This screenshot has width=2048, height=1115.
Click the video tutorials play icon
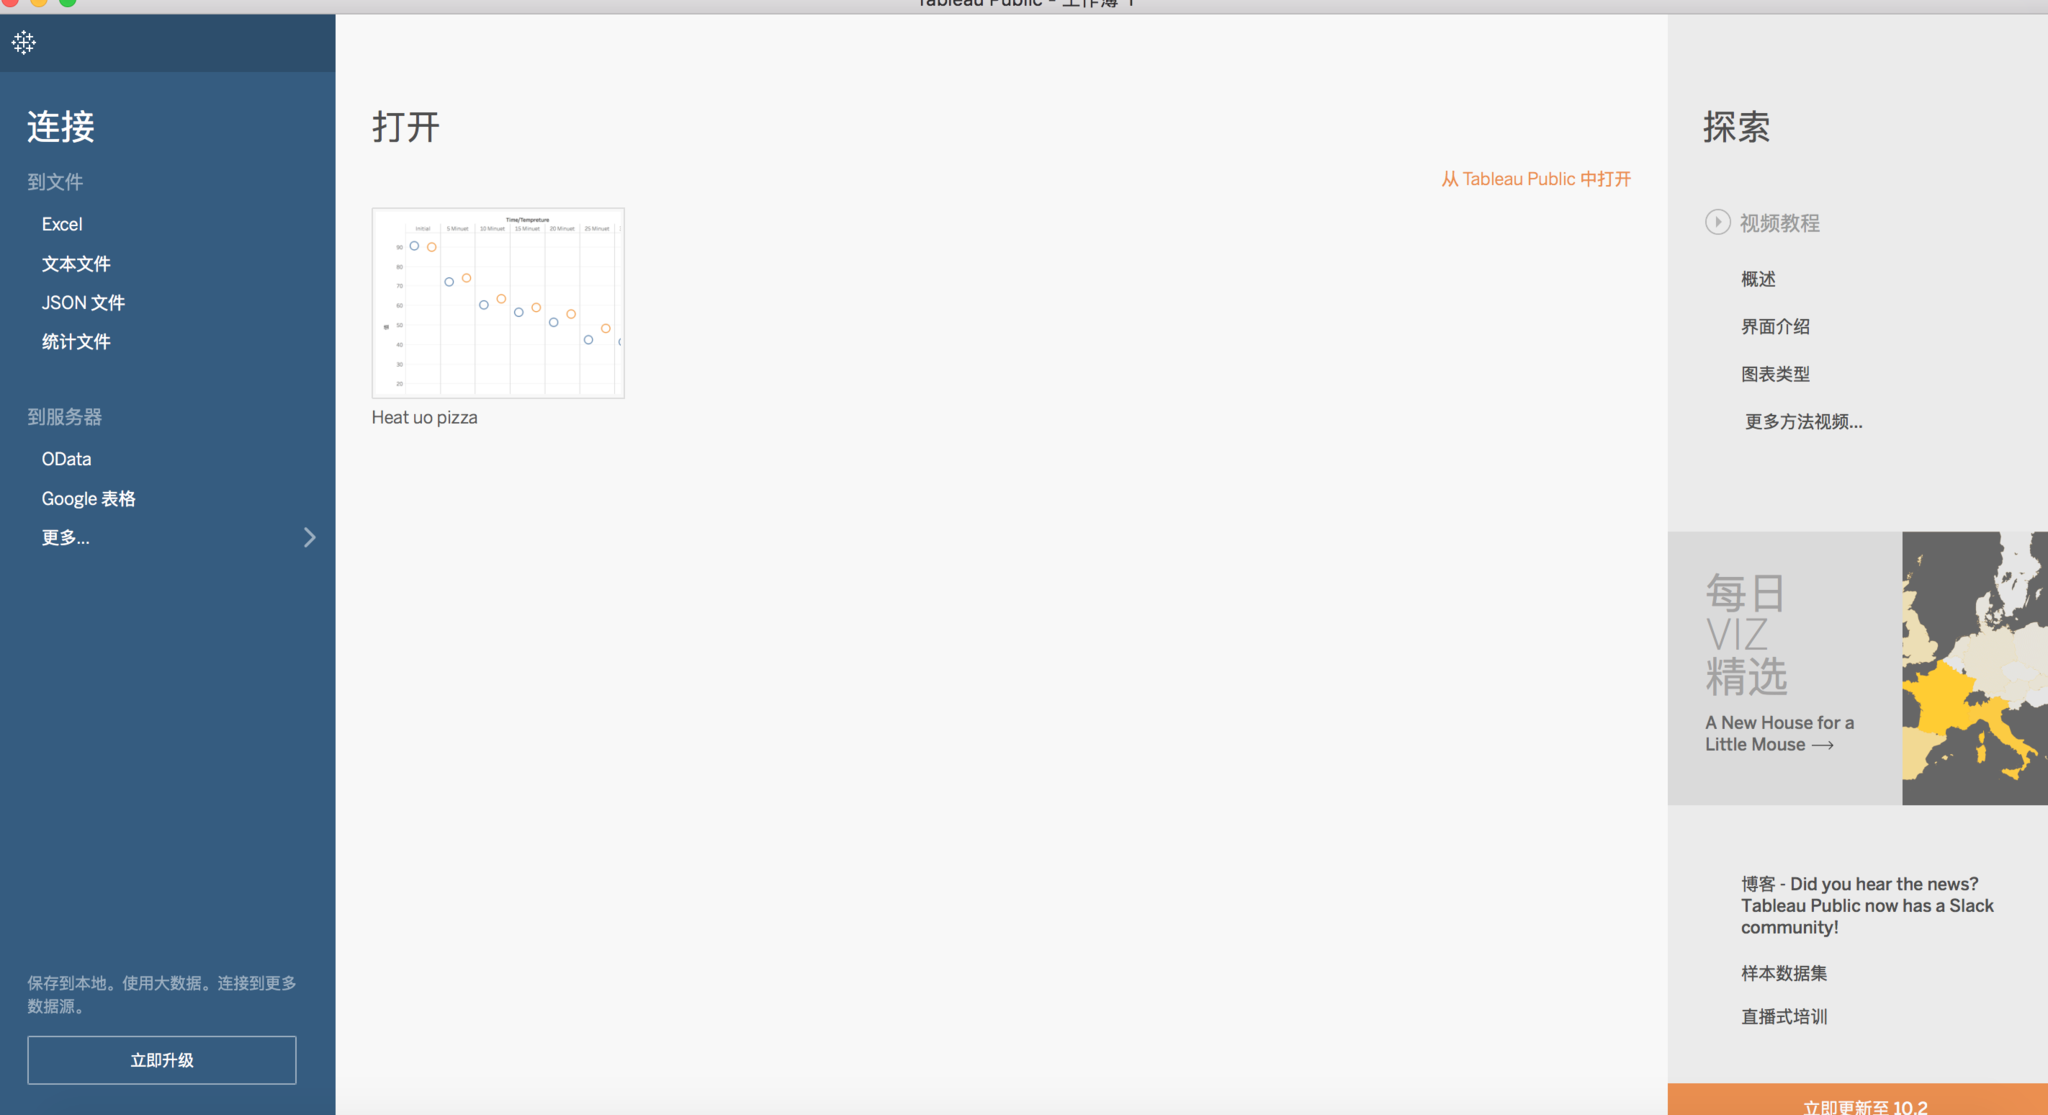1717,222
